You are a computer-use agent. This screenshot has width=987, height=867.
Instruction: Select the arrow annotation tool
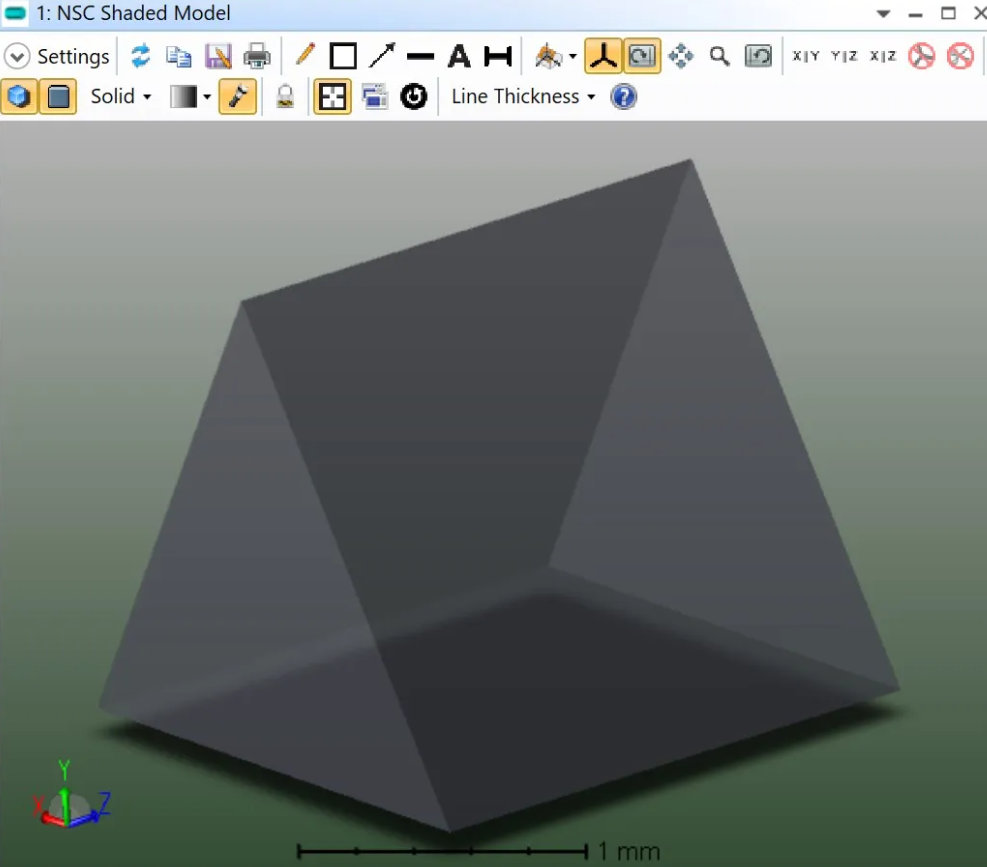381,55
